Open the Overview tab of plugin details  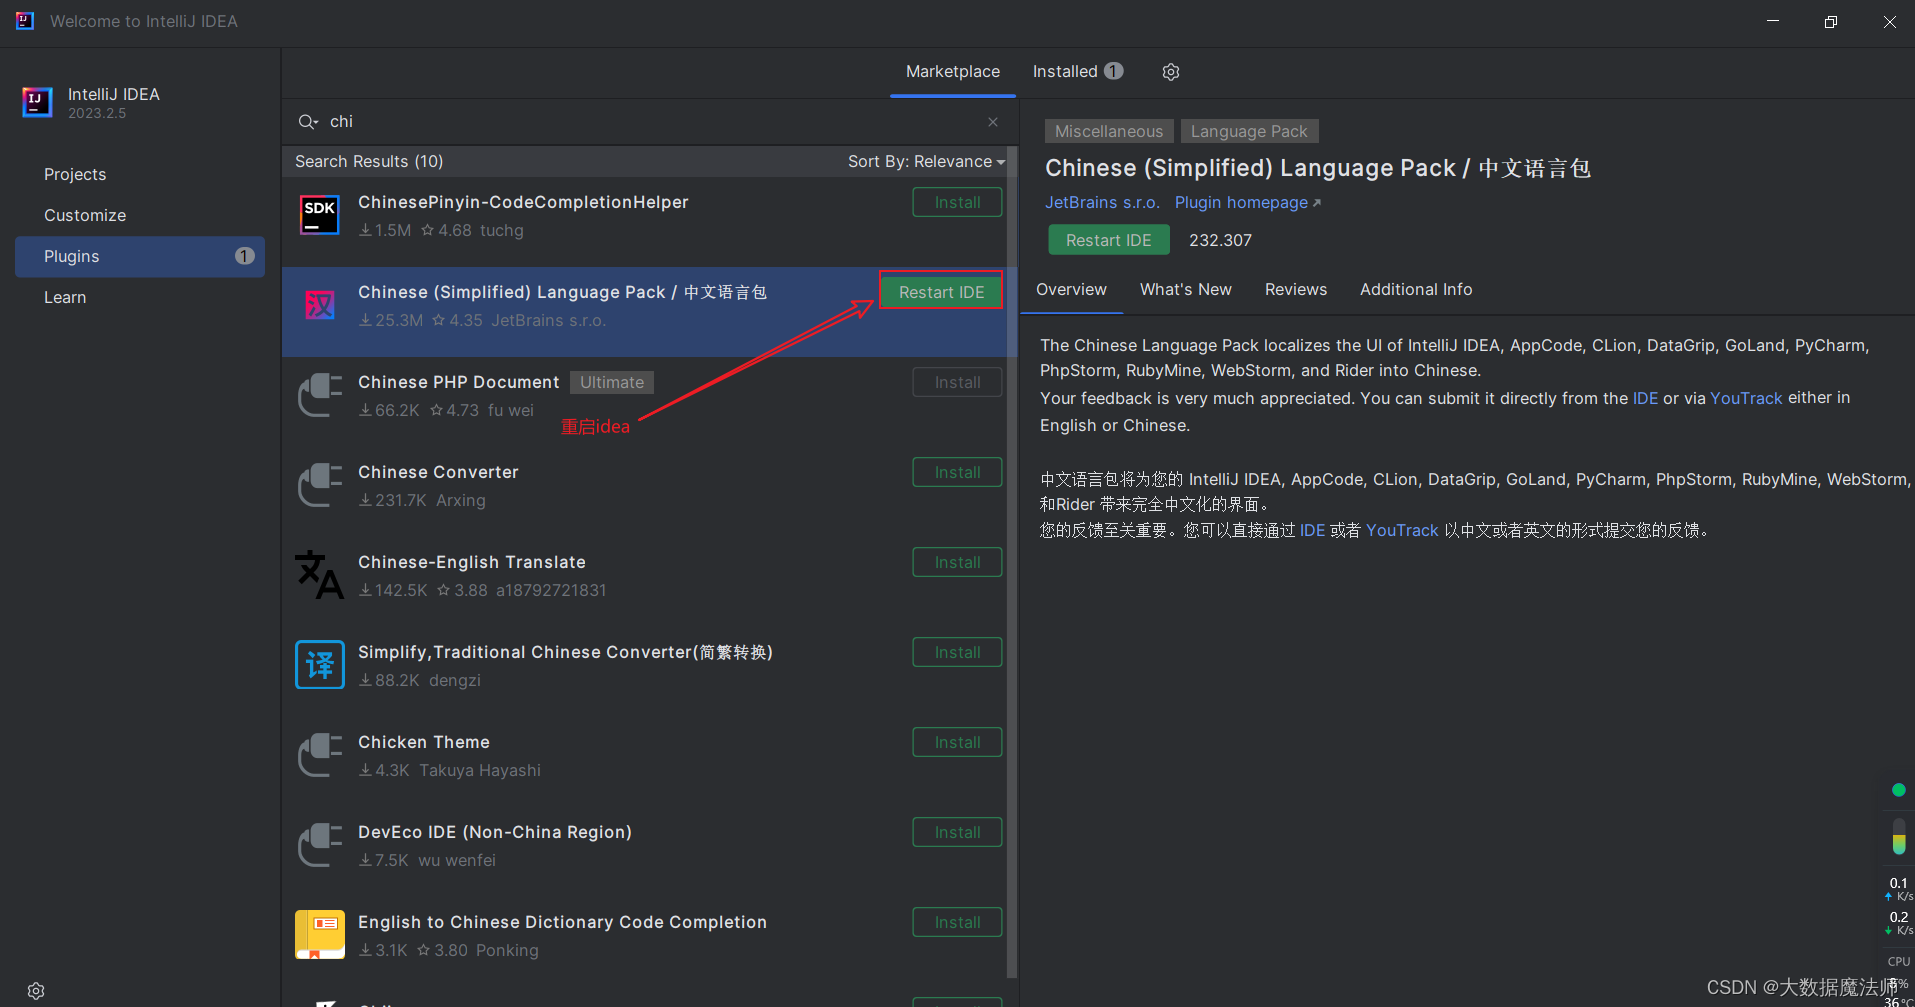pos(1071,290)
